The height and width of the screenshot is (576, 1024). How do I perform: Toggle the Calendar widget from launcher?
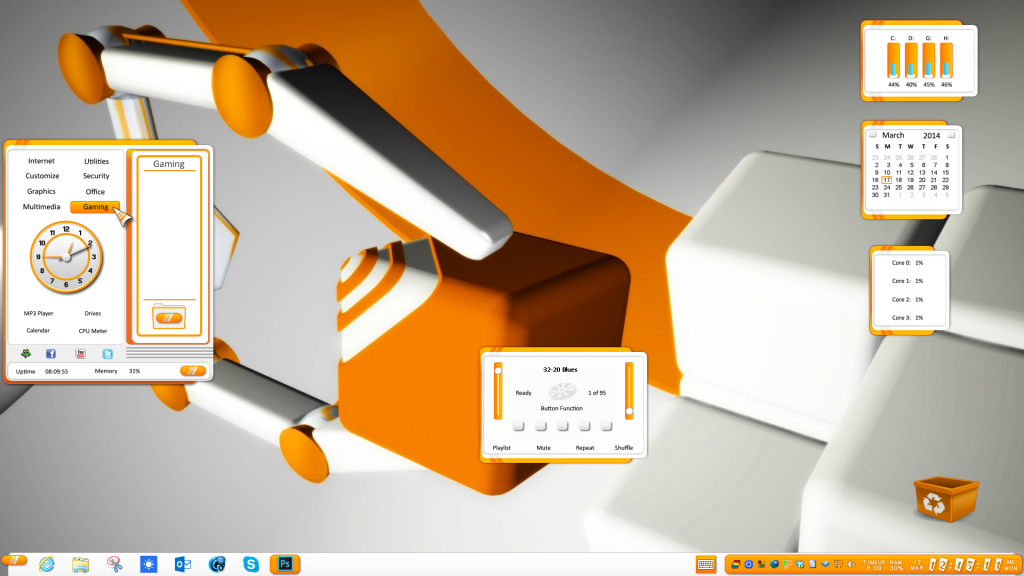pos(38,330)
